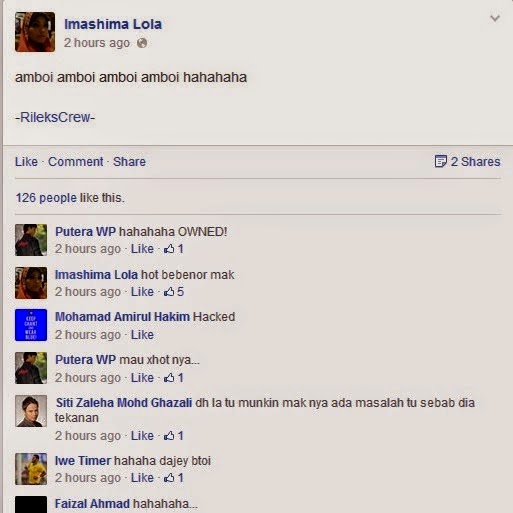The image size is (513, 513).
Task: Open Iwe Timer's profile name link
Action: [83, 461]
